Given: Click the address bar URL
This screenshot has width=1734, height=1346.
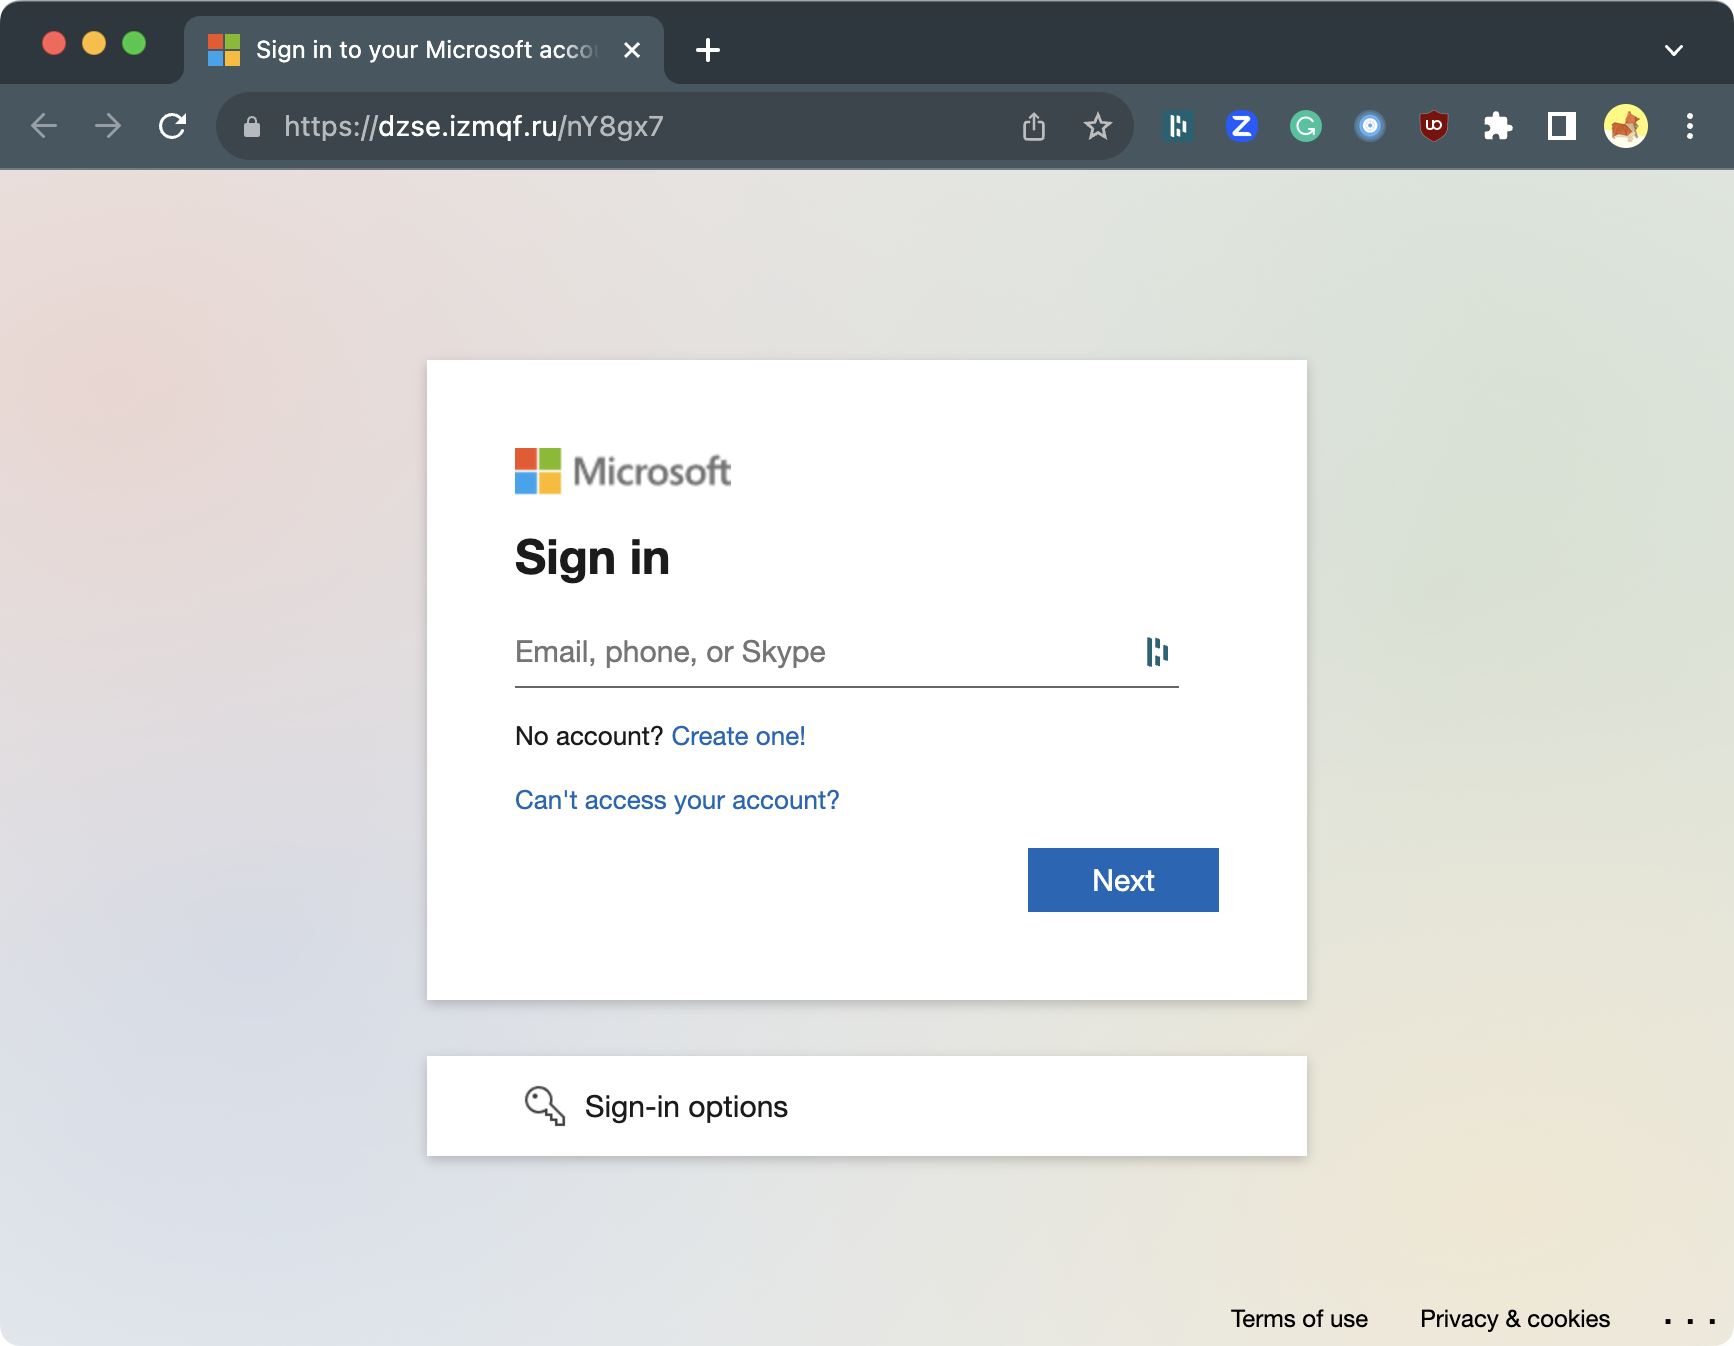Looking at the screenshot, I should point(474,126).
